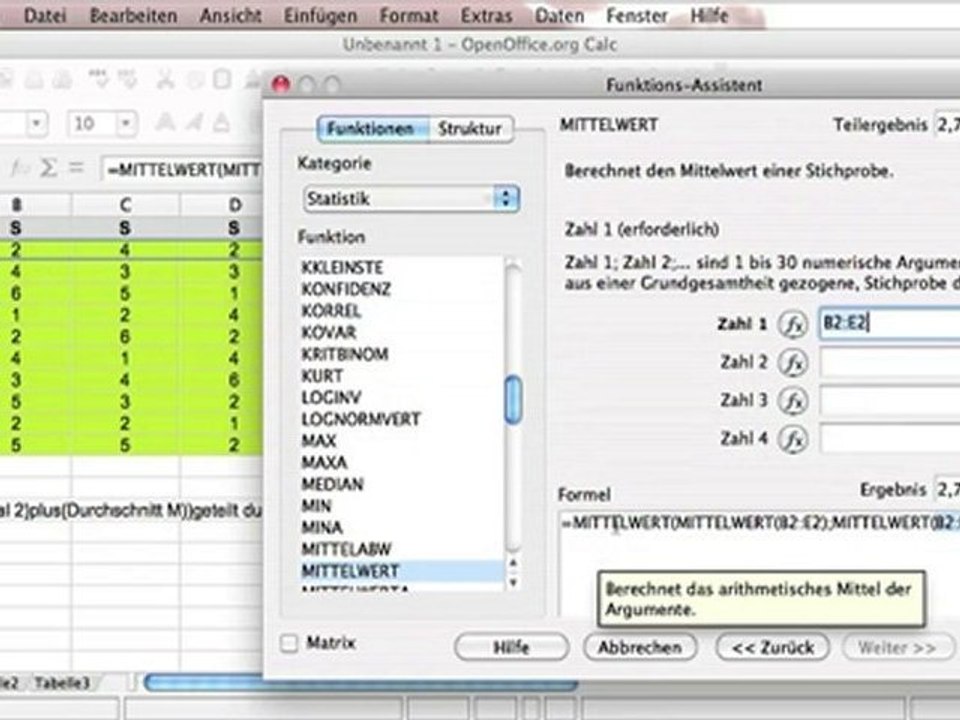
Task: Open function picker for Zahl 1
Action: (793, 324)
